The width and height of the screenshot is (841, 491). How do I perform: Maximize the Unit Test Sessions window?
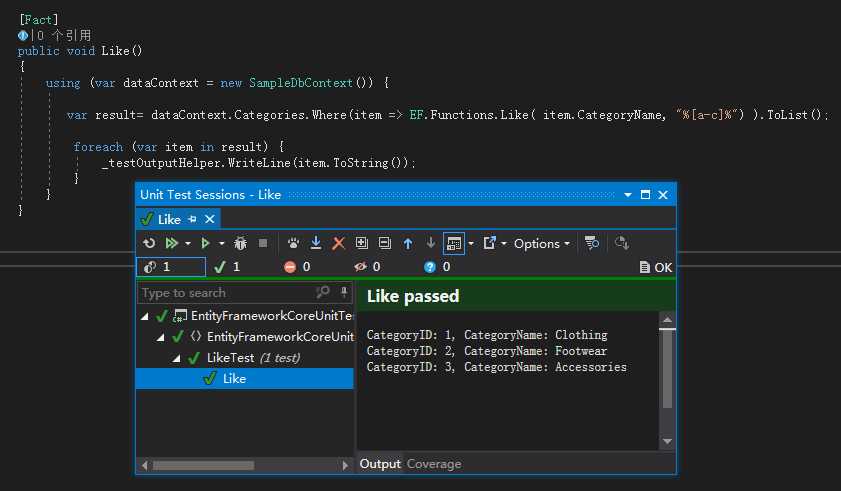click(645, 195)
